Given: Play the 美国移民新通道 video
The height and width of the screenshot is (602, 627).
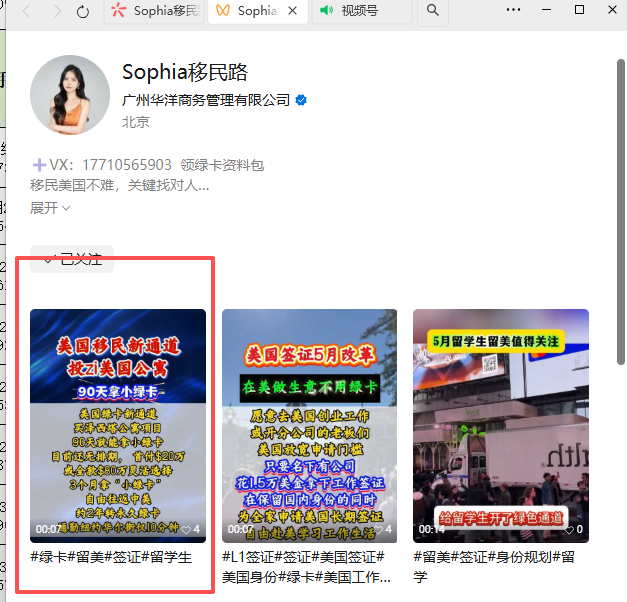Looking at the screenshot, I should pyautogui.click(x=118, y=426).
